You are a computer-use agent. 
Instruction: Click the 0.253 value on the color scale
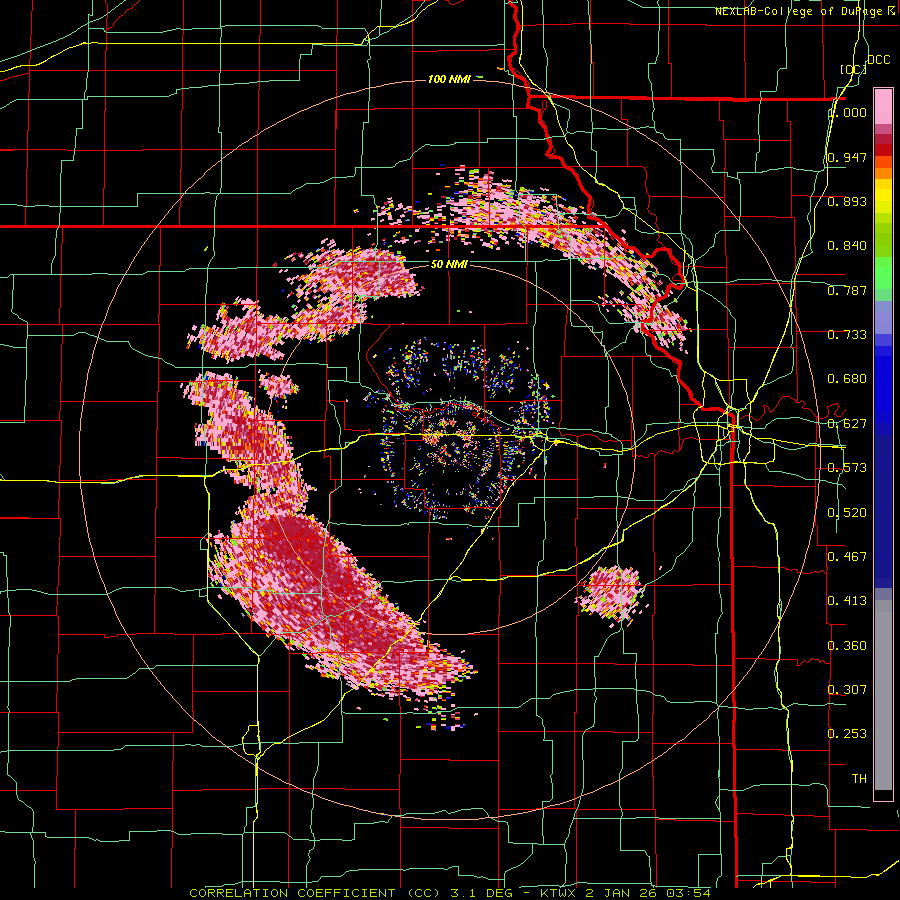click(847, 734)
